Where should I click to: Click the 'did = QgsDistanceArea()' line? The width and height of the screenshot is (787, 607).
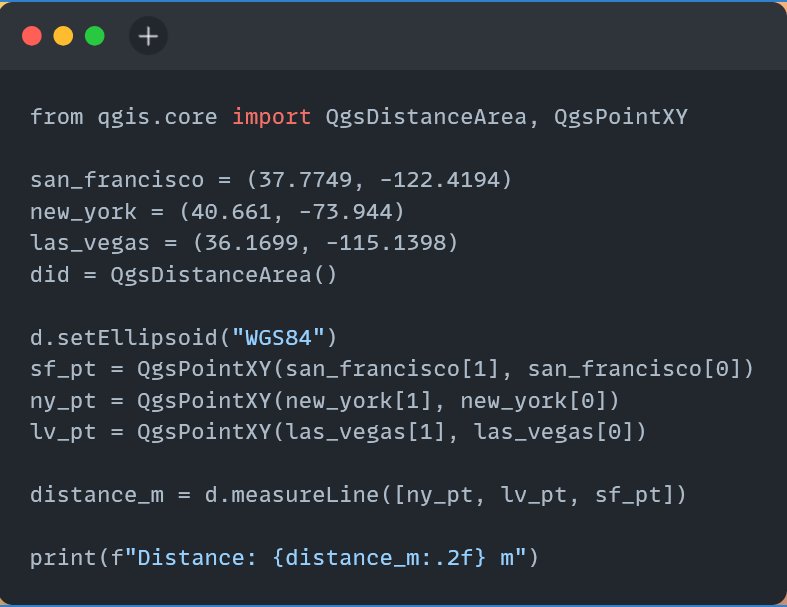click(183, 275)
